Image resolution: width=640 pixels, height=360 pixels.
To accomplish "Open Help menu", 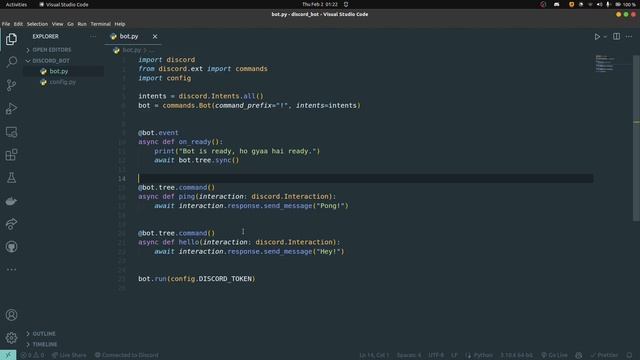I will tap(120, 24).
